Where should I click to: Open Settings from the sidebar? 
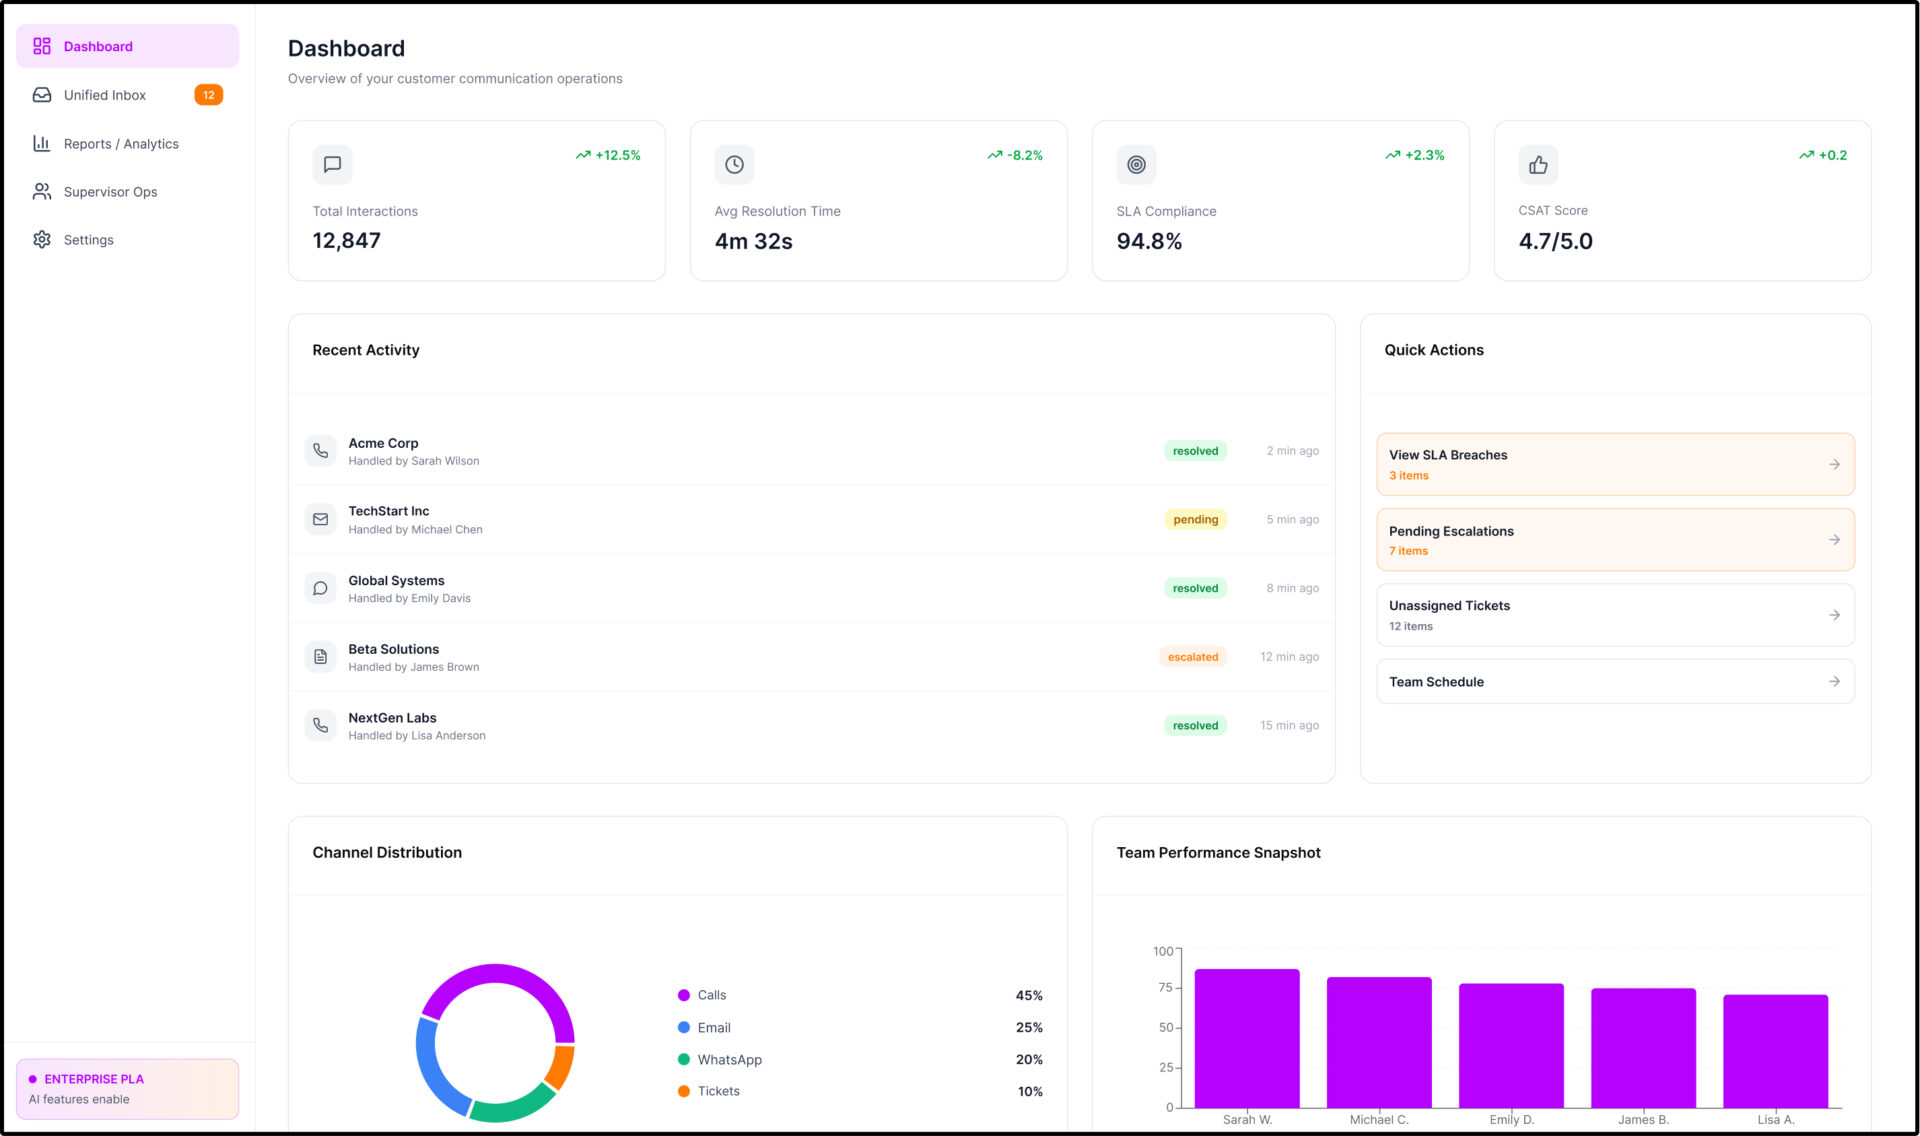pos(88,240)
